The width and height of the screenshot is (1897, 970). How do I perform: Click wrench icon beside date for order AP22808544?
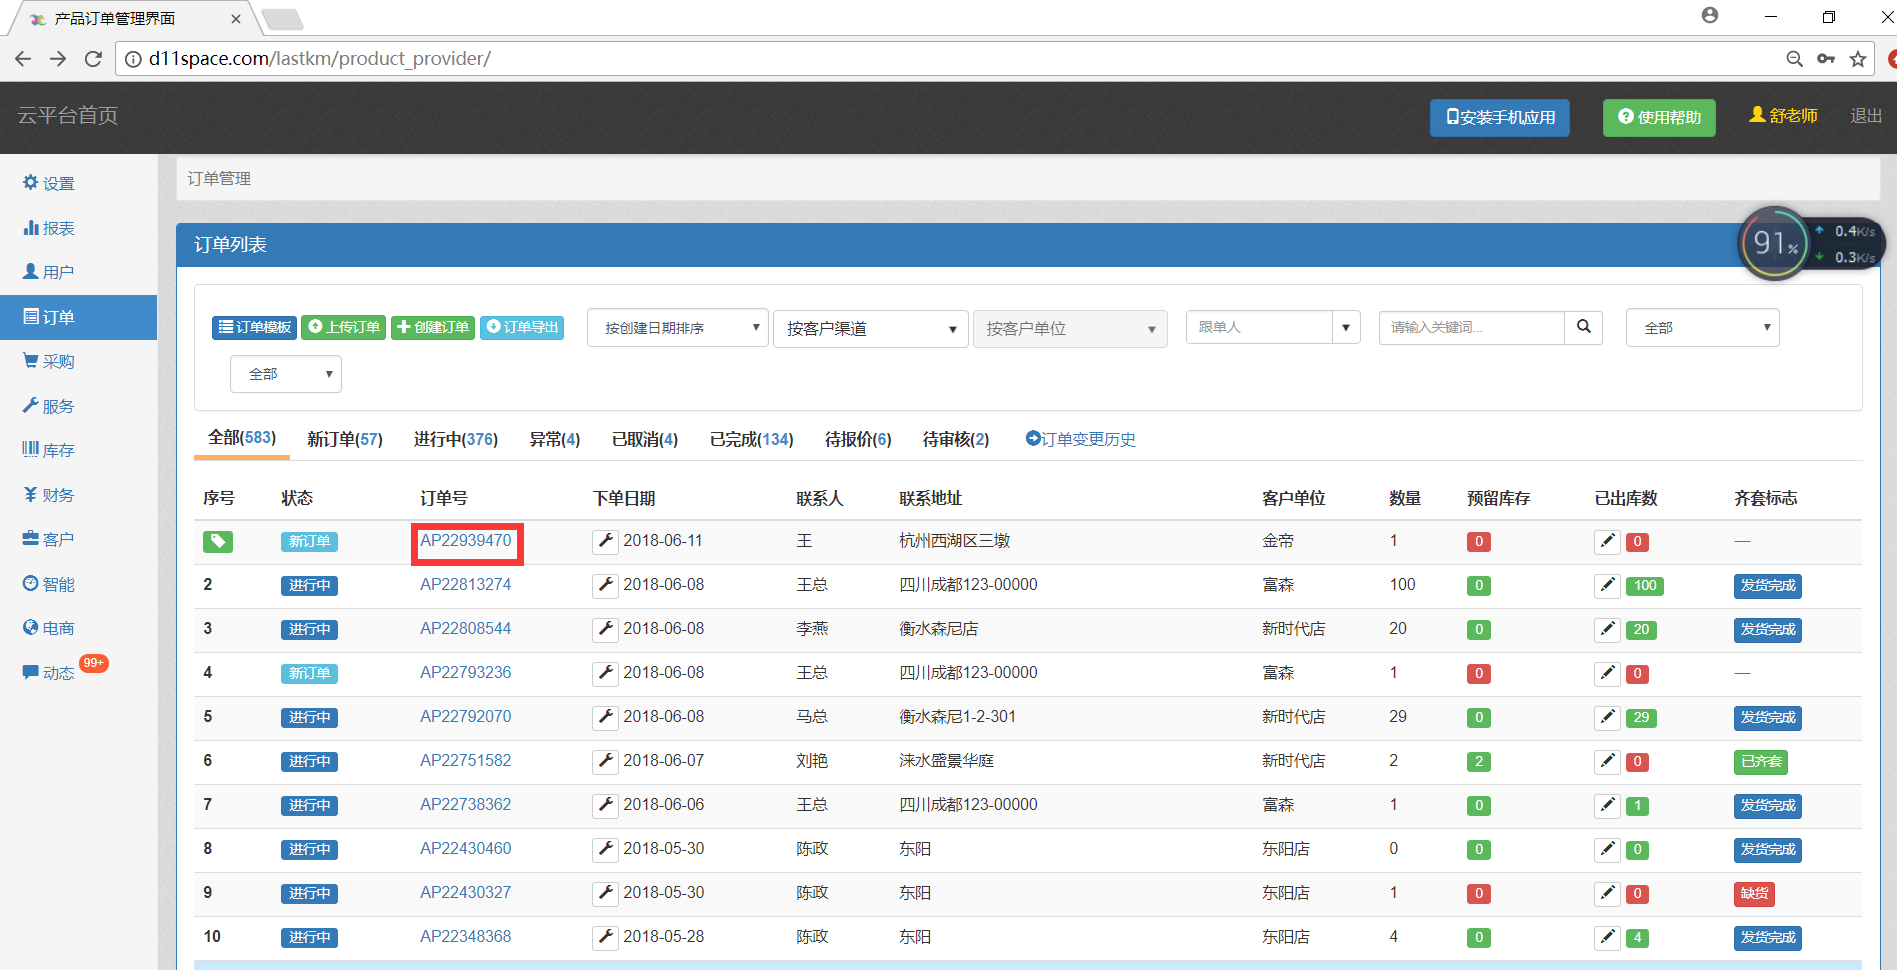[605, 629]
